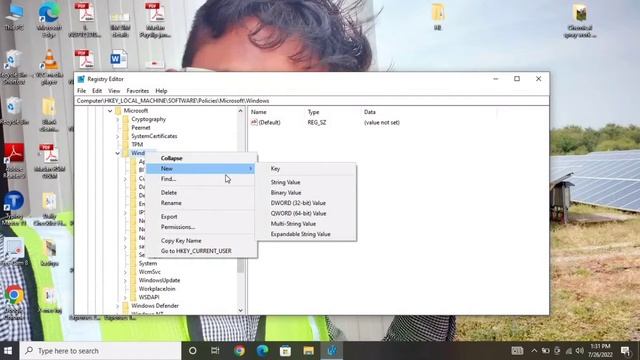Click the WorkplaceJoin folder icon
The height and width of the screenshot is (360, 640).
133,289
